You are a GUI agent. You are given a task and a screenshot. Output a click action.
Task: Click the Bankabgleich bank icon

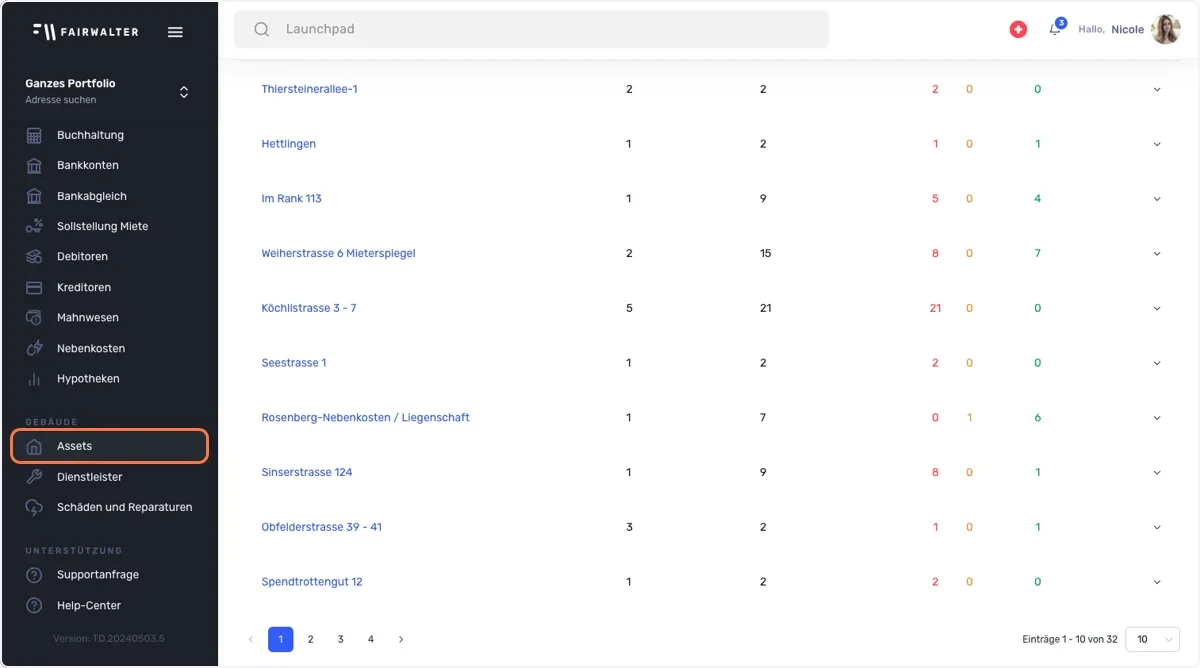(34, 196)
